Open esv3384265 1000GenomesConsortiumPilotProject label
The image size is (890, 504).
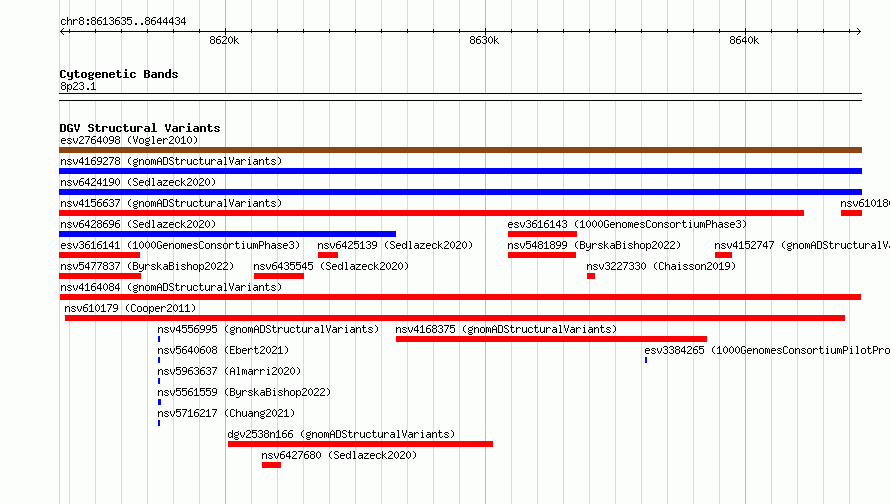(x=767, y=350)
